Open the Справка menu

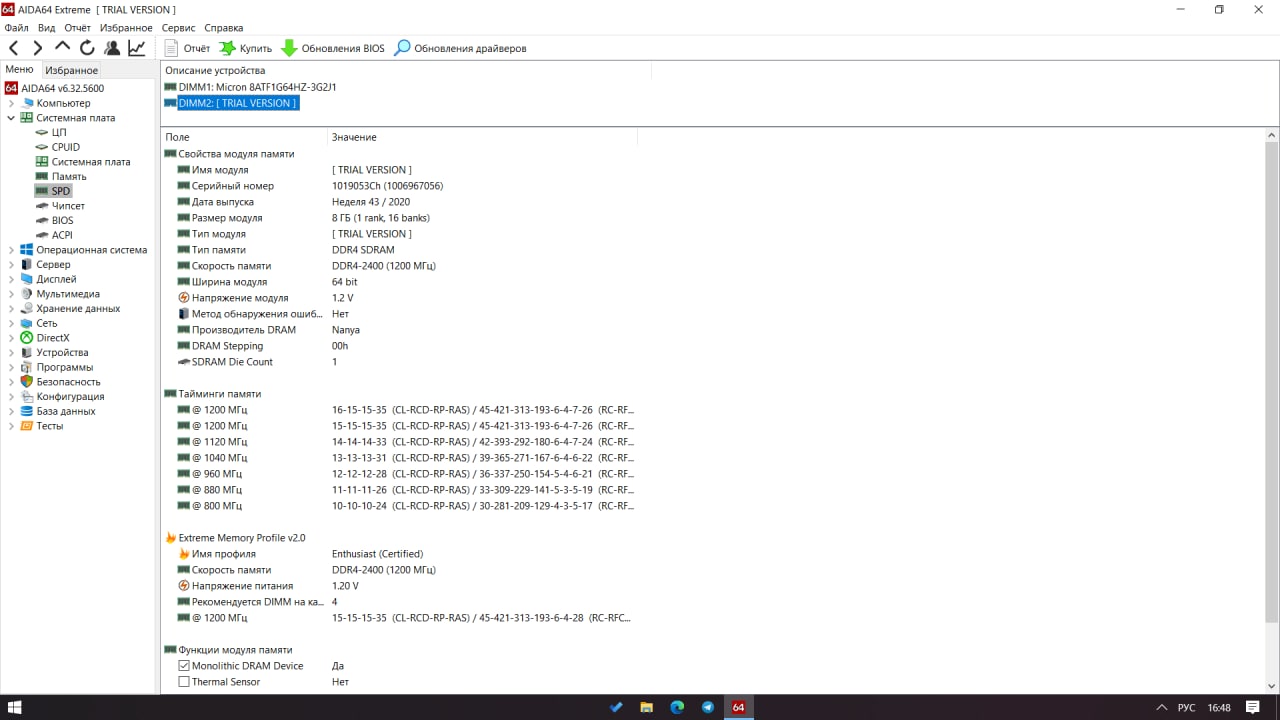(223, 28)
